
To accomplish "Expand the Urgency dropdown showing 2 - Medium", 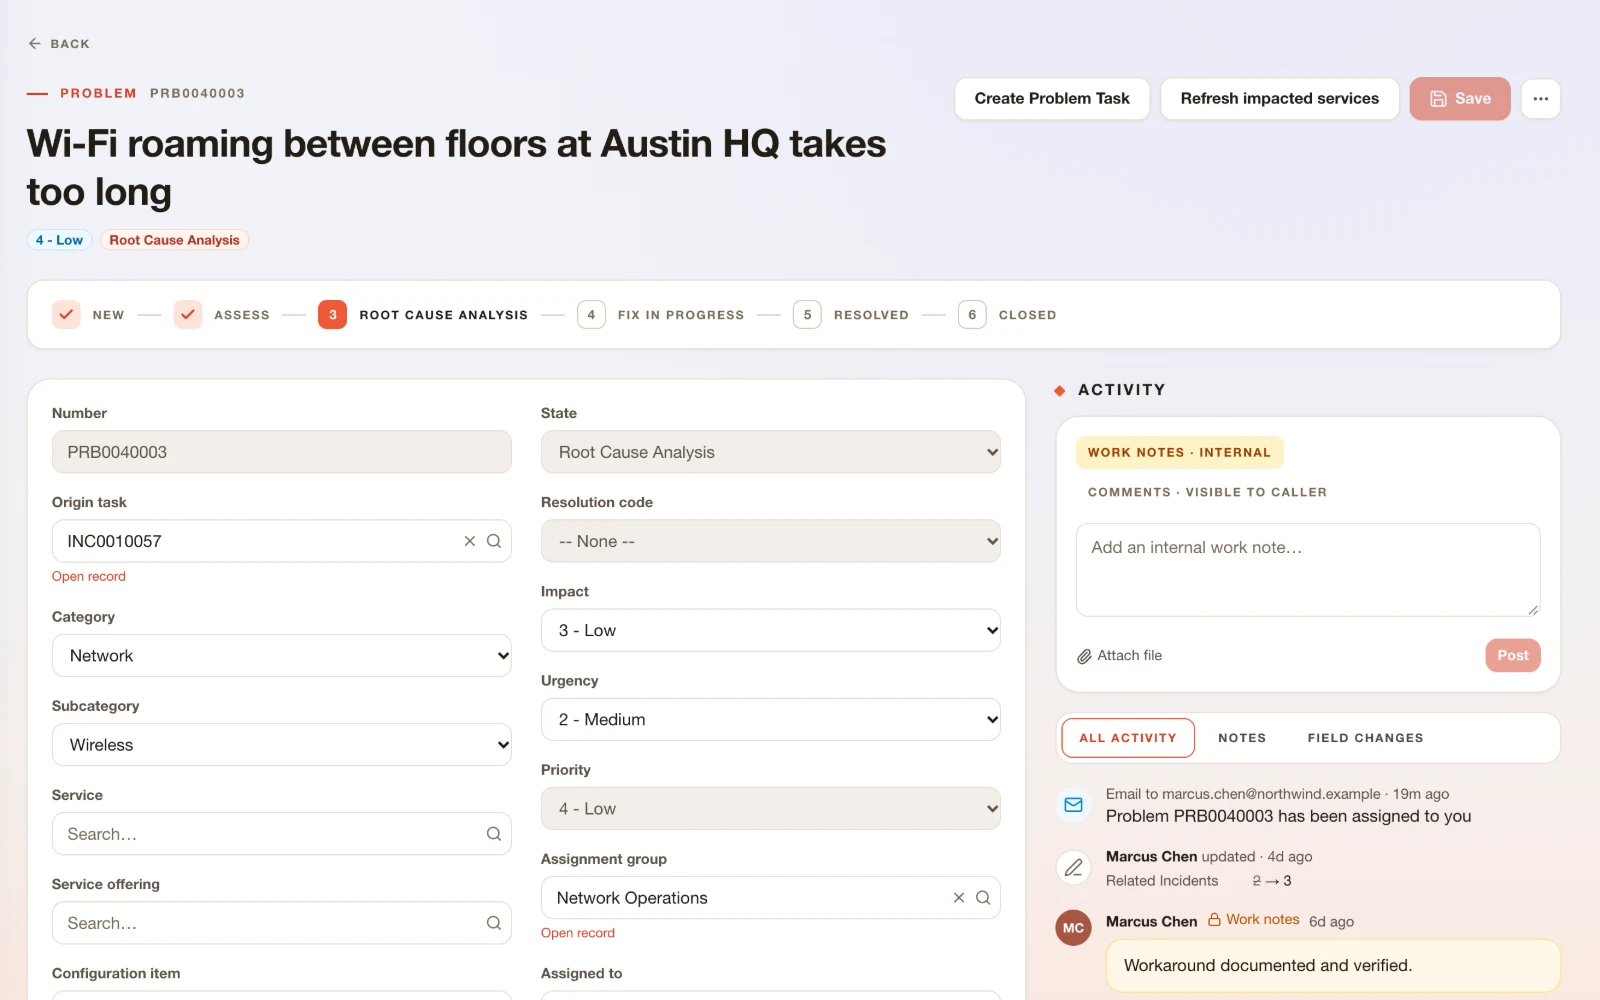I will (x=771, y=719).
